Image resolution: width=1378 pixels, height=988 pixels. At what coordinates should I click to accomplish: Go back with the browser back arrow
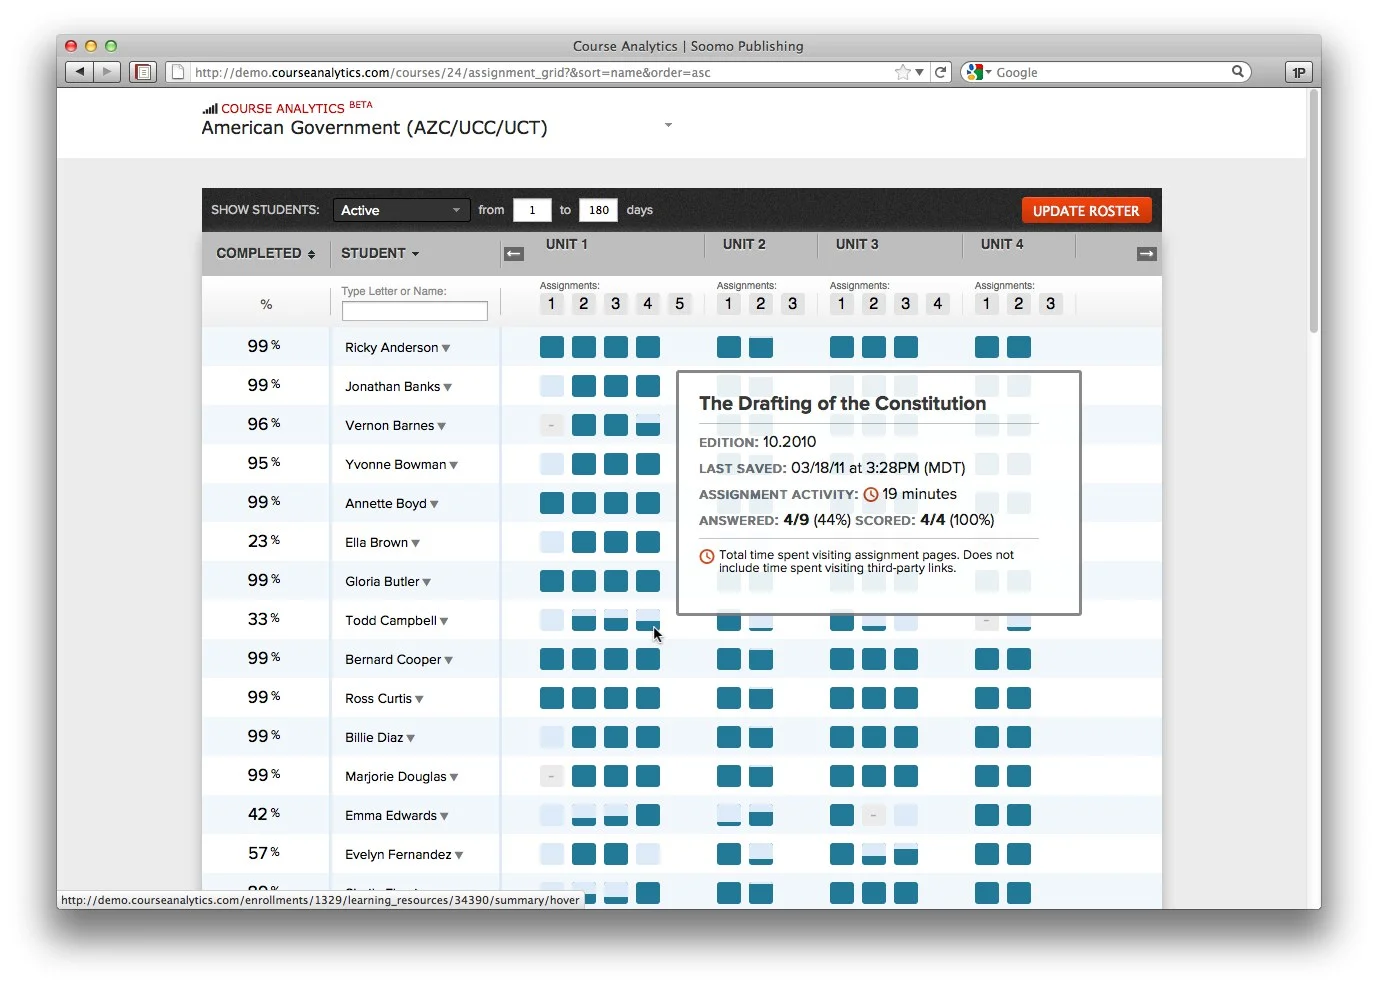[80, 72]
